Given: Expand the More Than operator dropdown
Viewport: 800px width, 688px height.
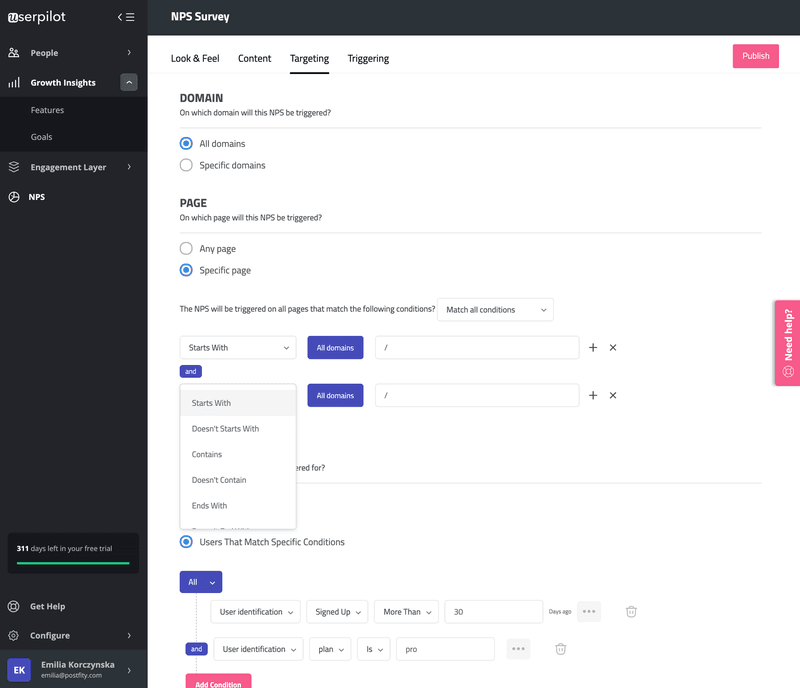Looking at the screenshot, I should 406,611.
